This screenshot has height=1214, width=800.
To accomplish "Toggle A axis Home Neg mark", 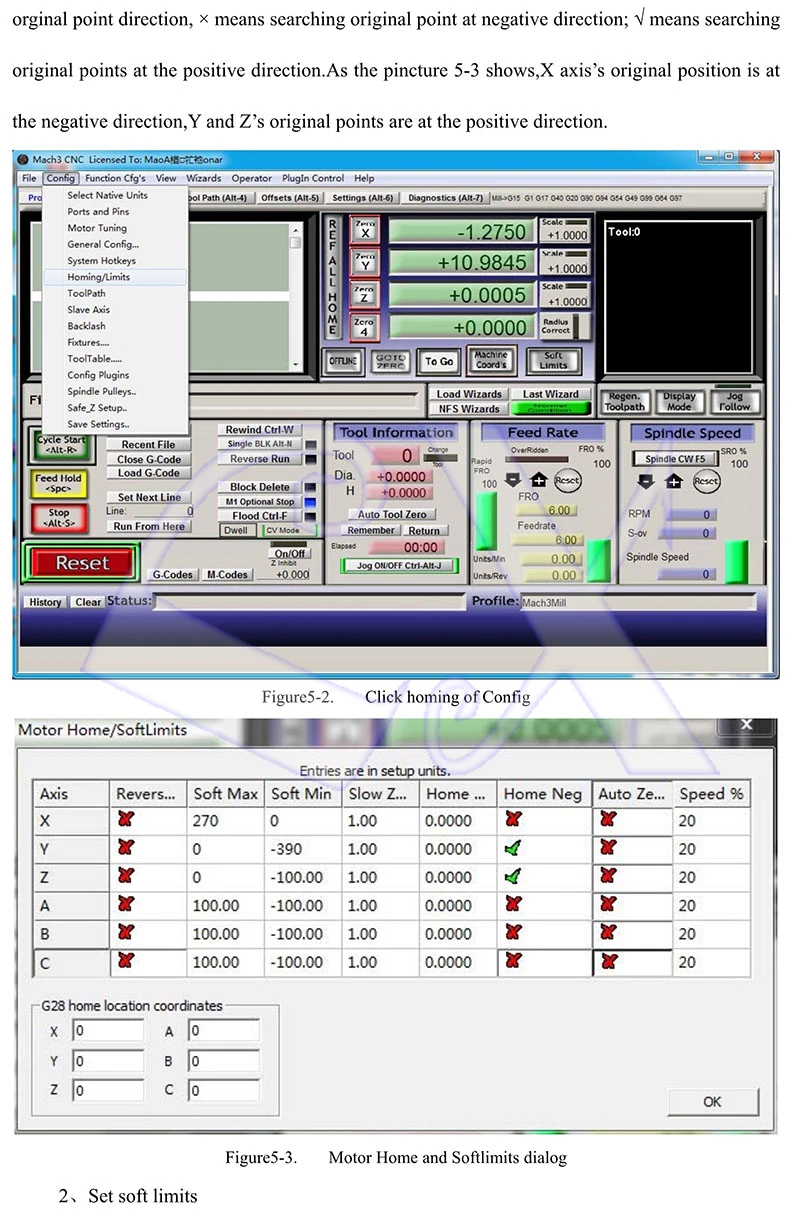I will tap(513, 905).
